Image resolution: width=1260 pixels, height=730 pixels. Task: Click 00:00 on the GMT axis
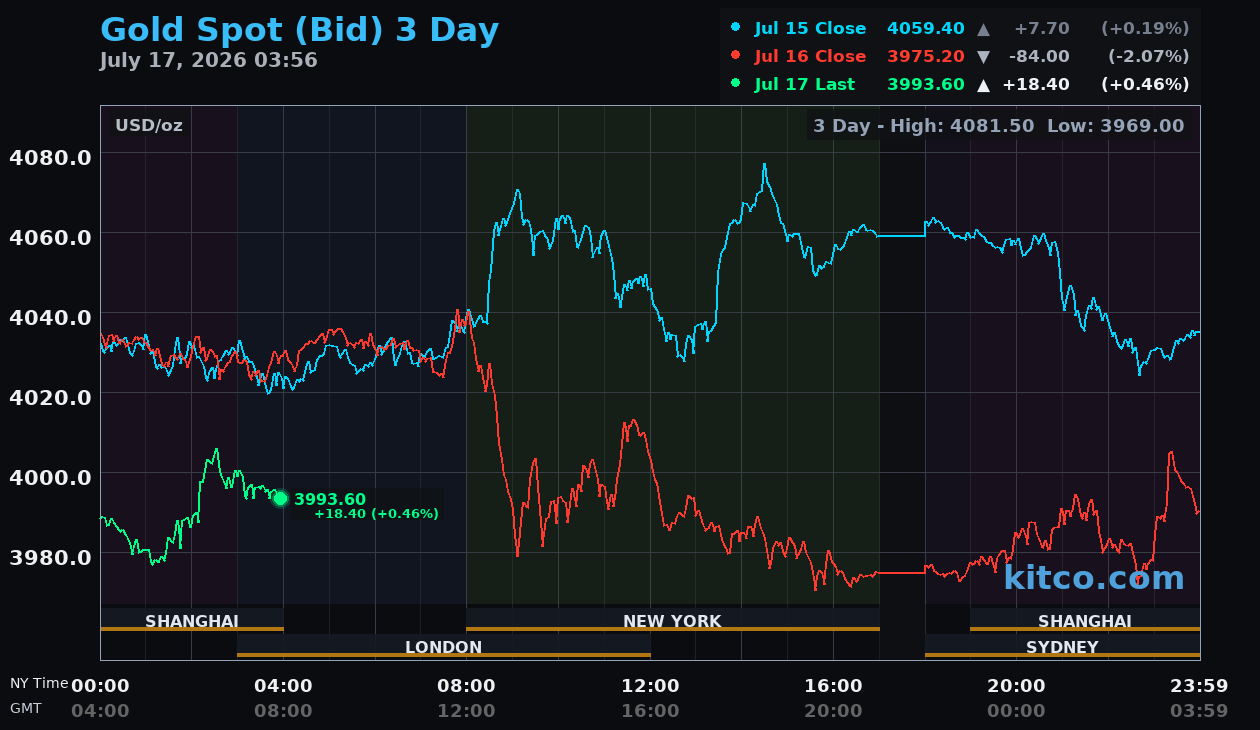(1016, 711)
